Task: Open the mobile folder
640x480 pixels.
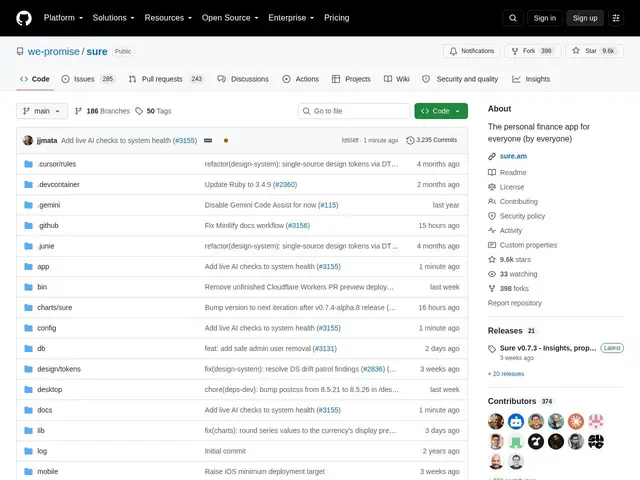Action: [x=48, y=471]
